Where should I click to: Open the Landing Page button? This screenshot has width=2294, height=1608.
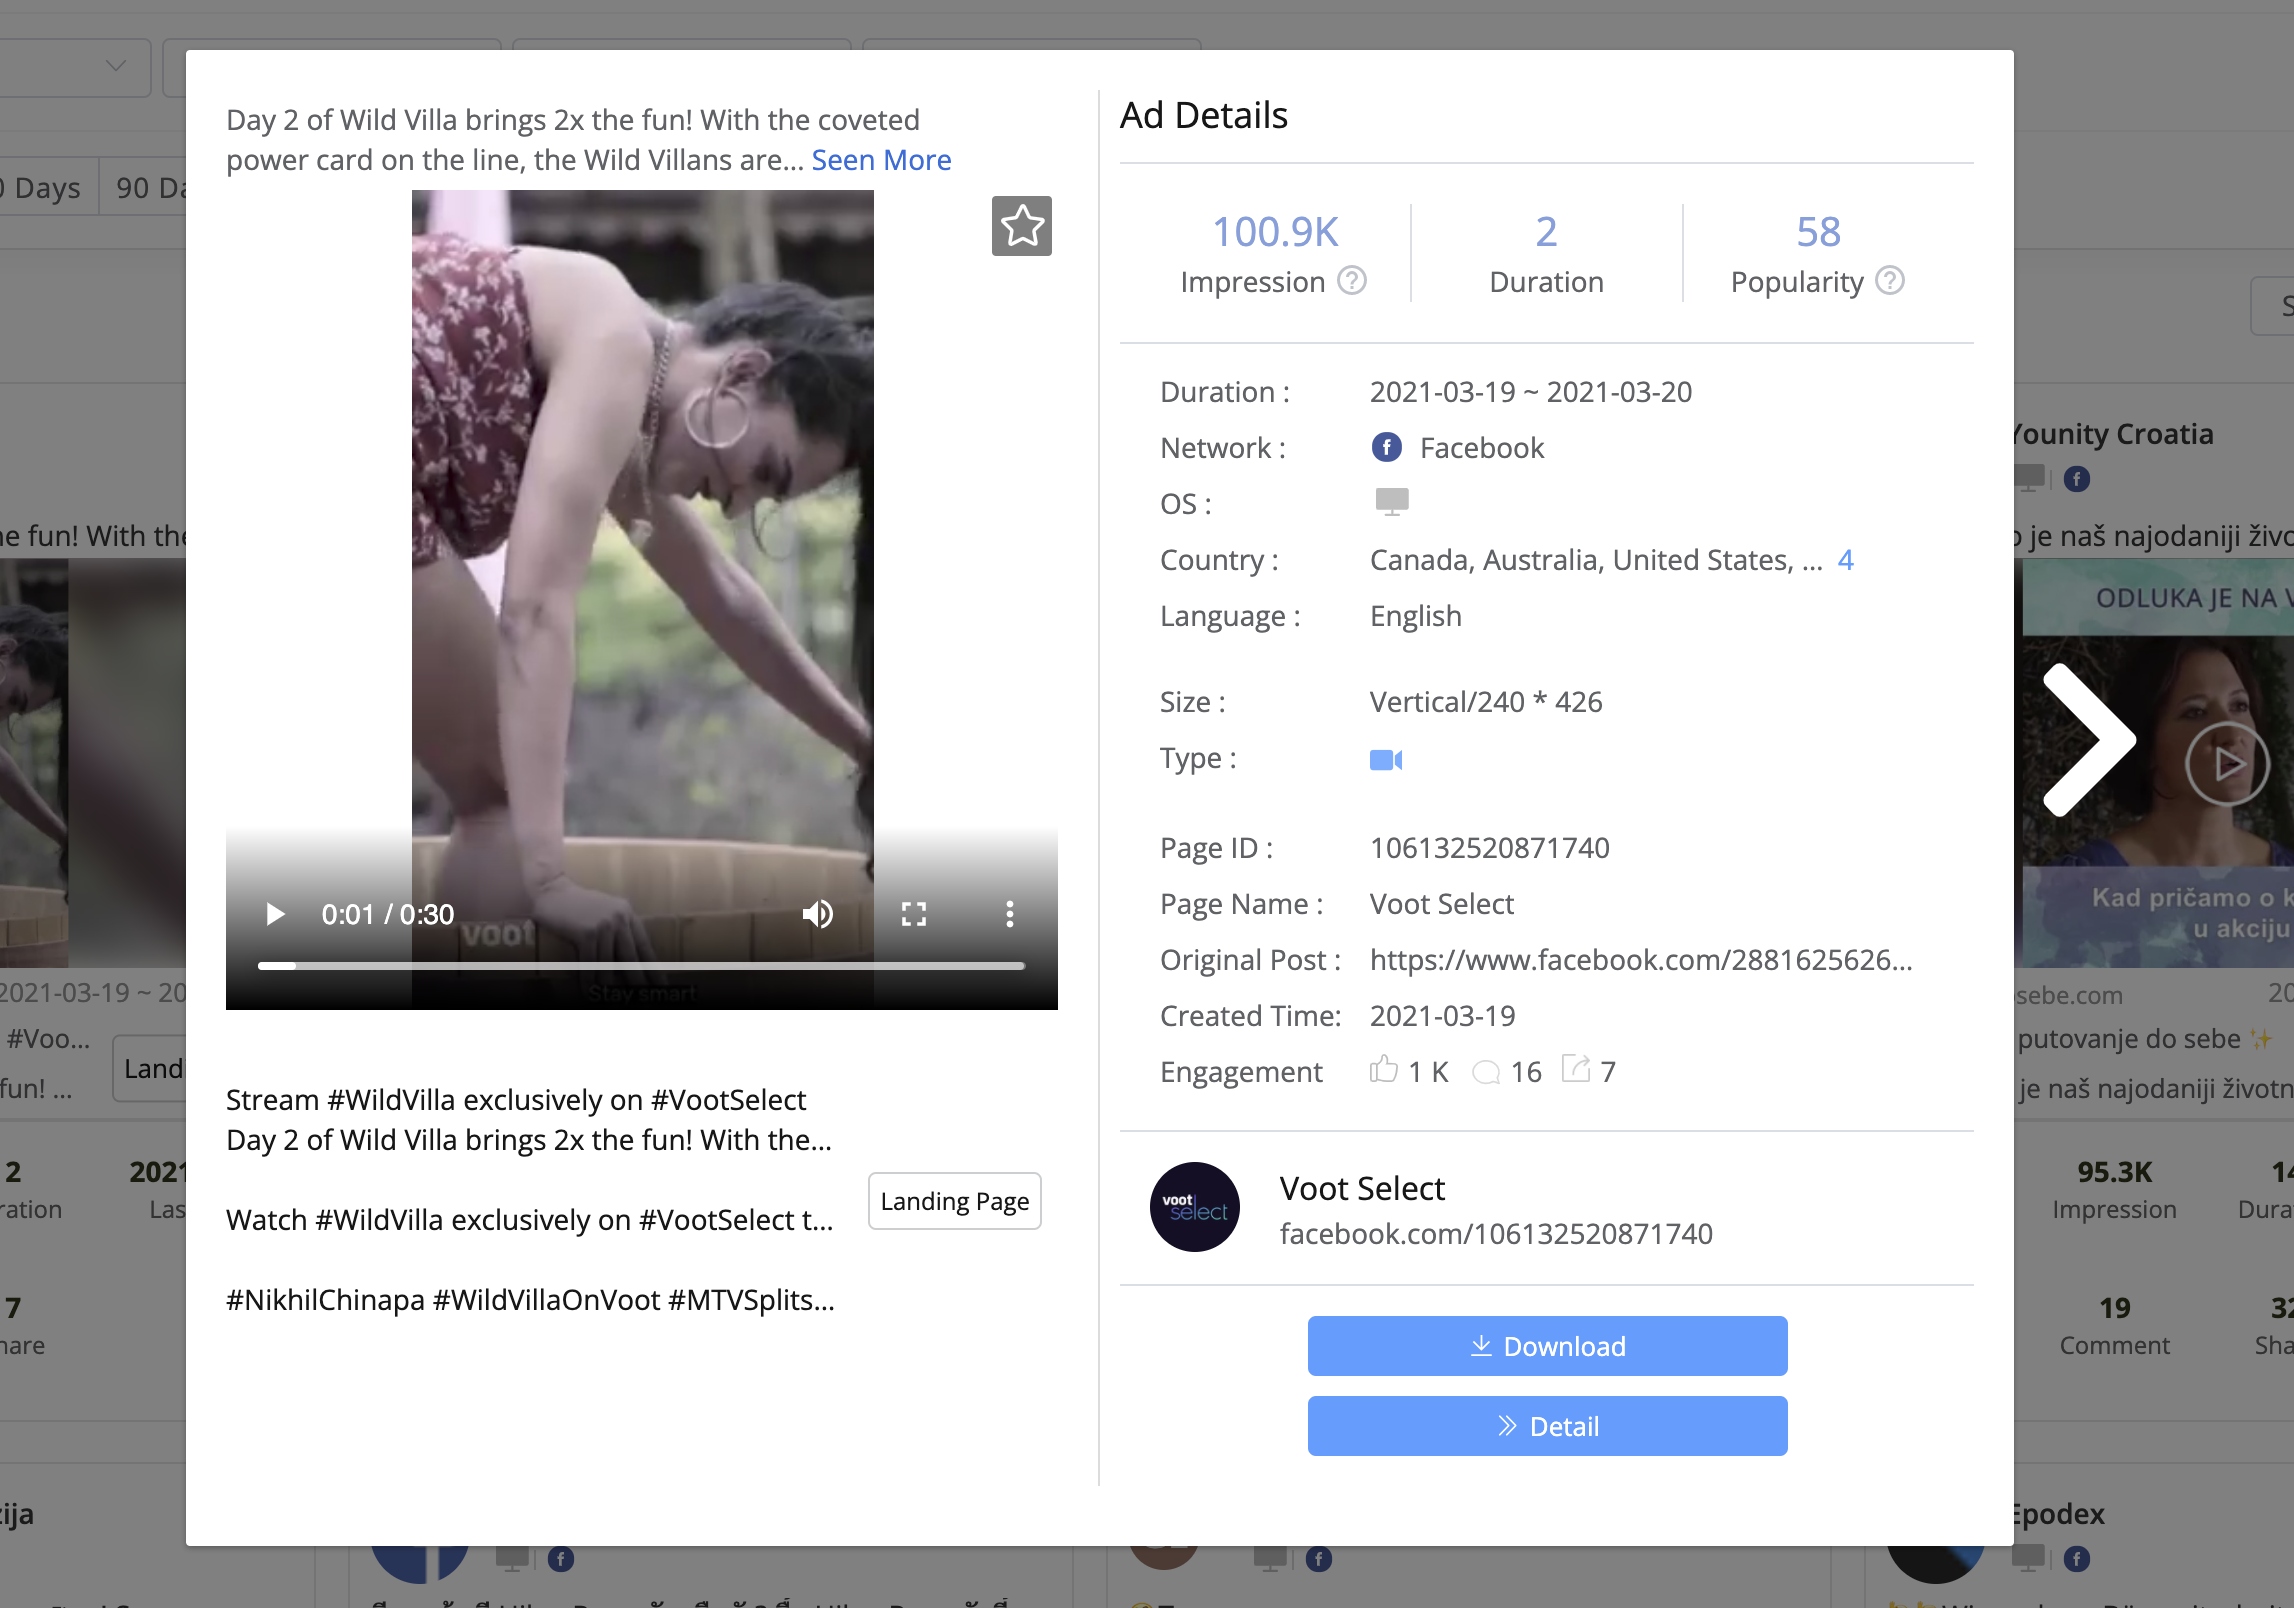(955, 1201)
